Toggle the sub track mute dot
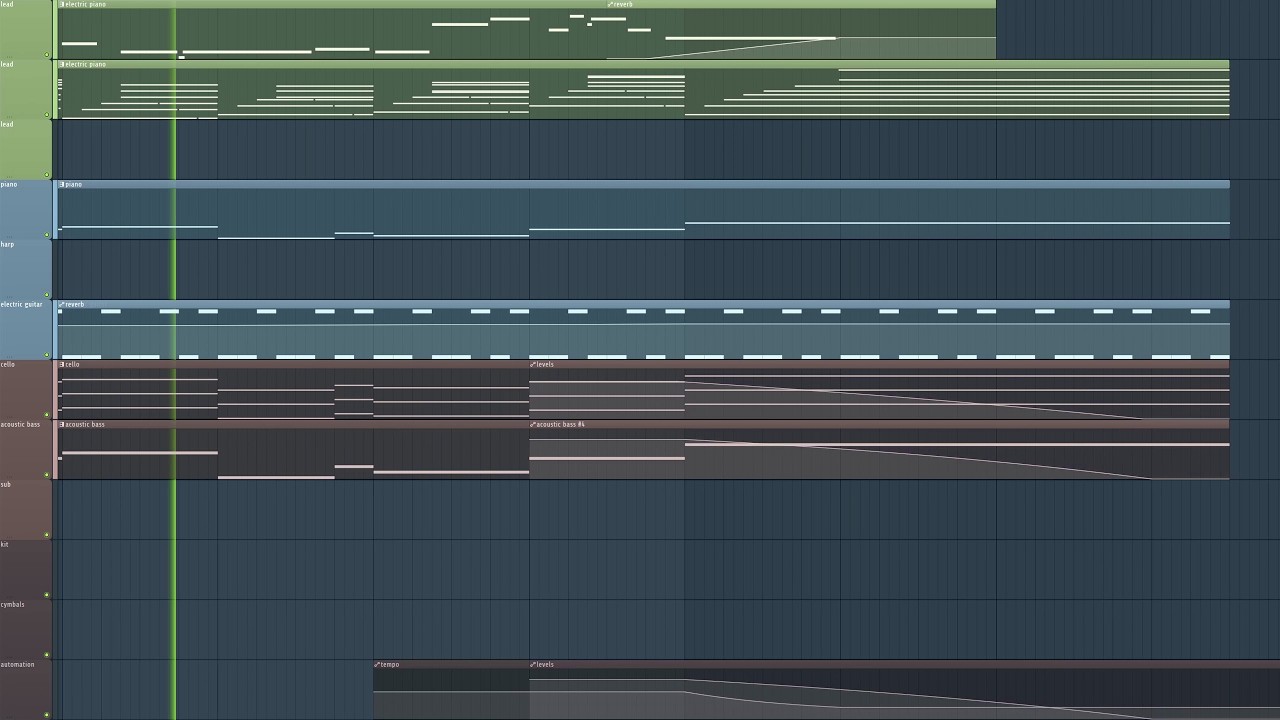1280x720 pixels. (47, 535)
